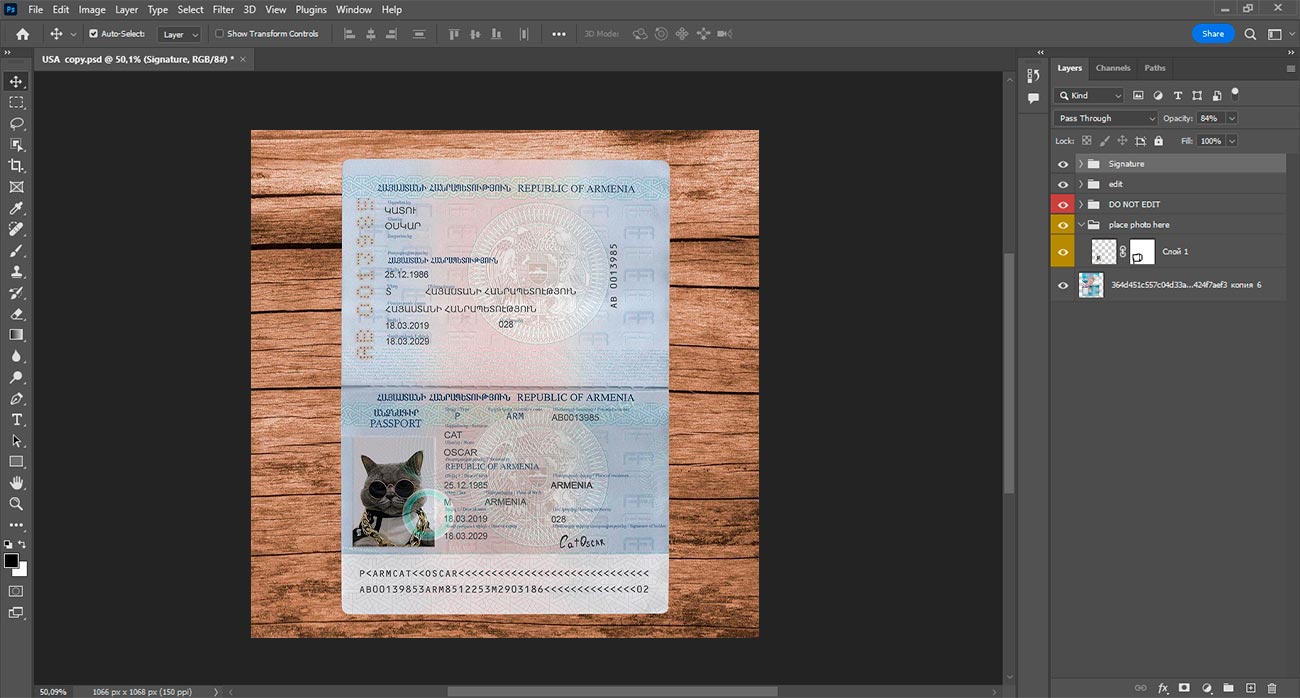The width and height of the screenshot is (1300, 698).
Task: Open the Filter menu
Action: (223, 9)
